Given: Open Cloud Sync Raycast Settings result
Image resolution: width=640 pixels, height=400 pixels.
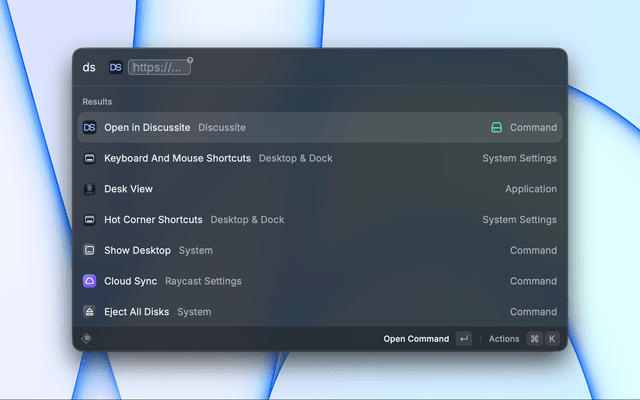Looking at the screenshot, I should coord(320,281).
